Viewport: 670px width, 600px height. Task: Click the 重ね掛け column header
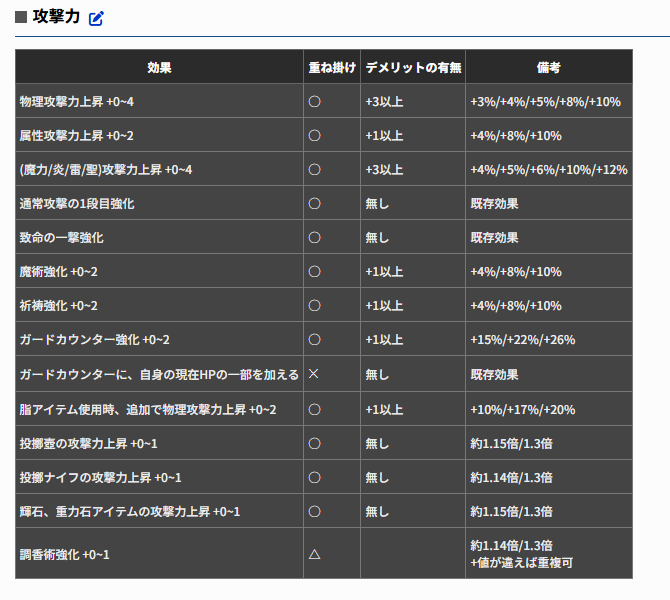coord(332,68)
